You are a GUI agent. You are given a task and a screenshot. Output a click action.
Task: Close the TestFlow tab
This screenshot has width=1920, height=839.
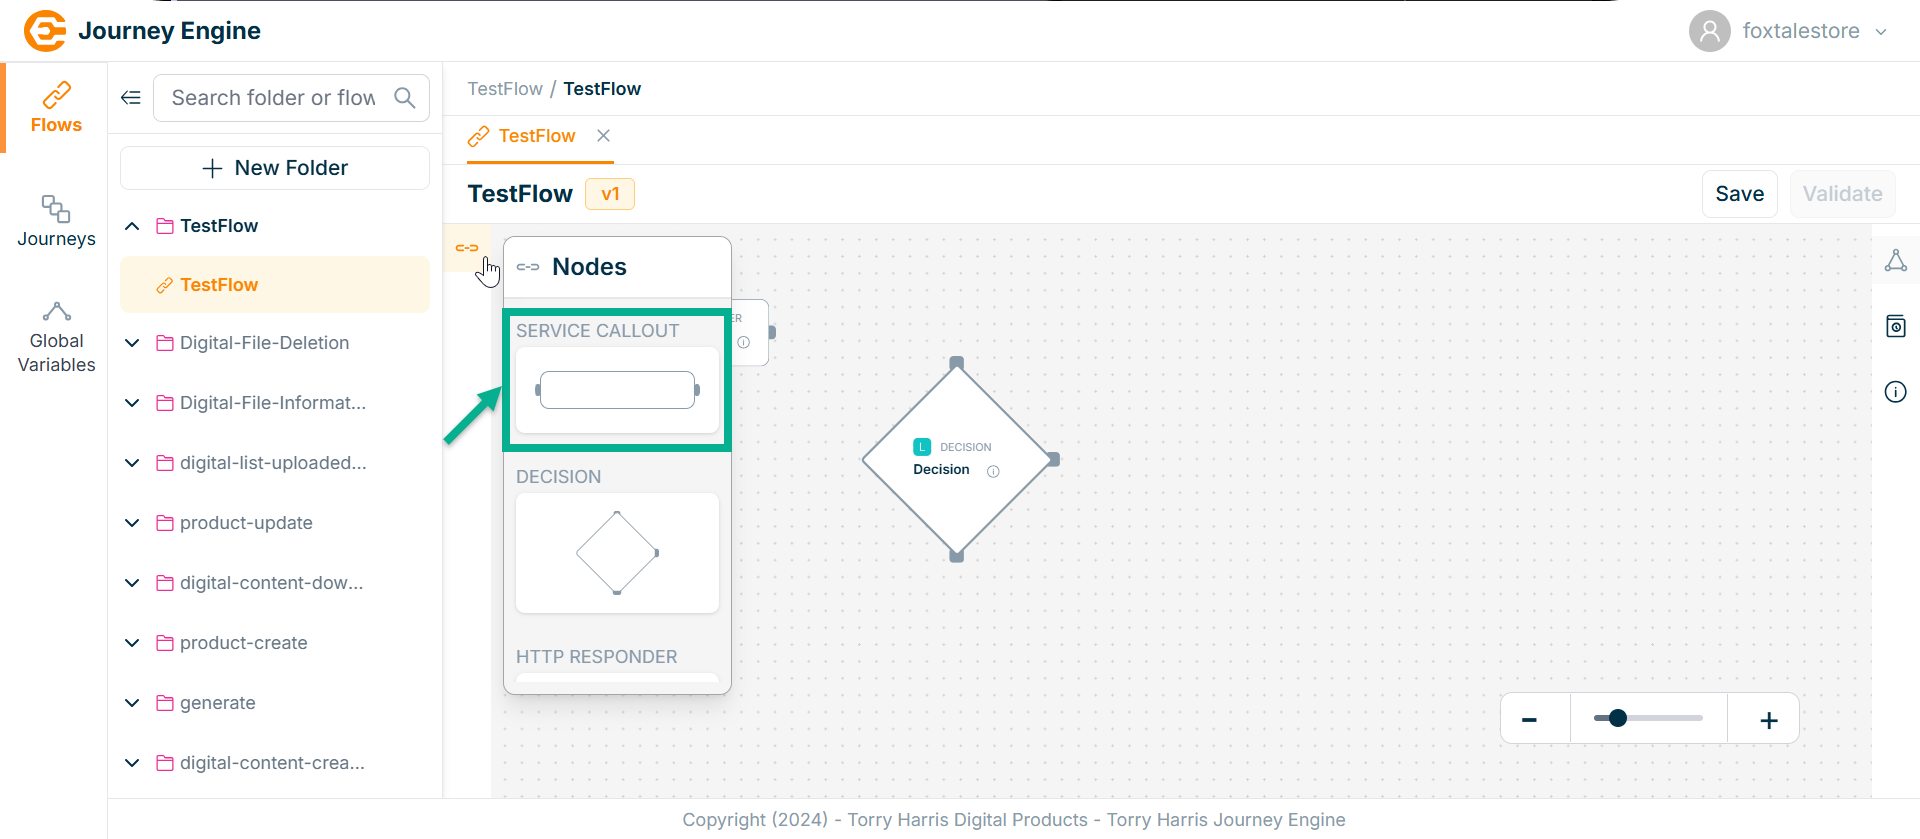coord(603,136)
